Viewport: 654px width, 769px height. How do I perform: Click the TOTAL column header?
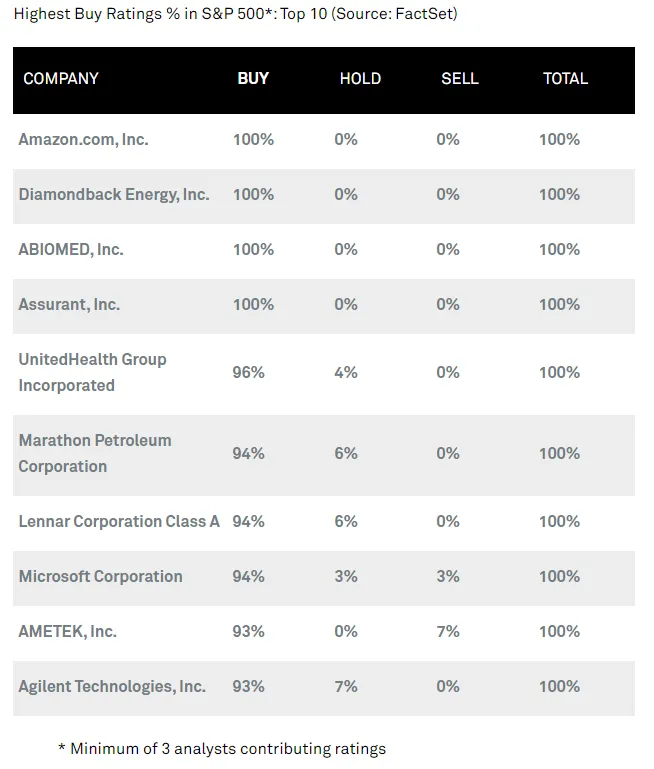pos(565,78)
